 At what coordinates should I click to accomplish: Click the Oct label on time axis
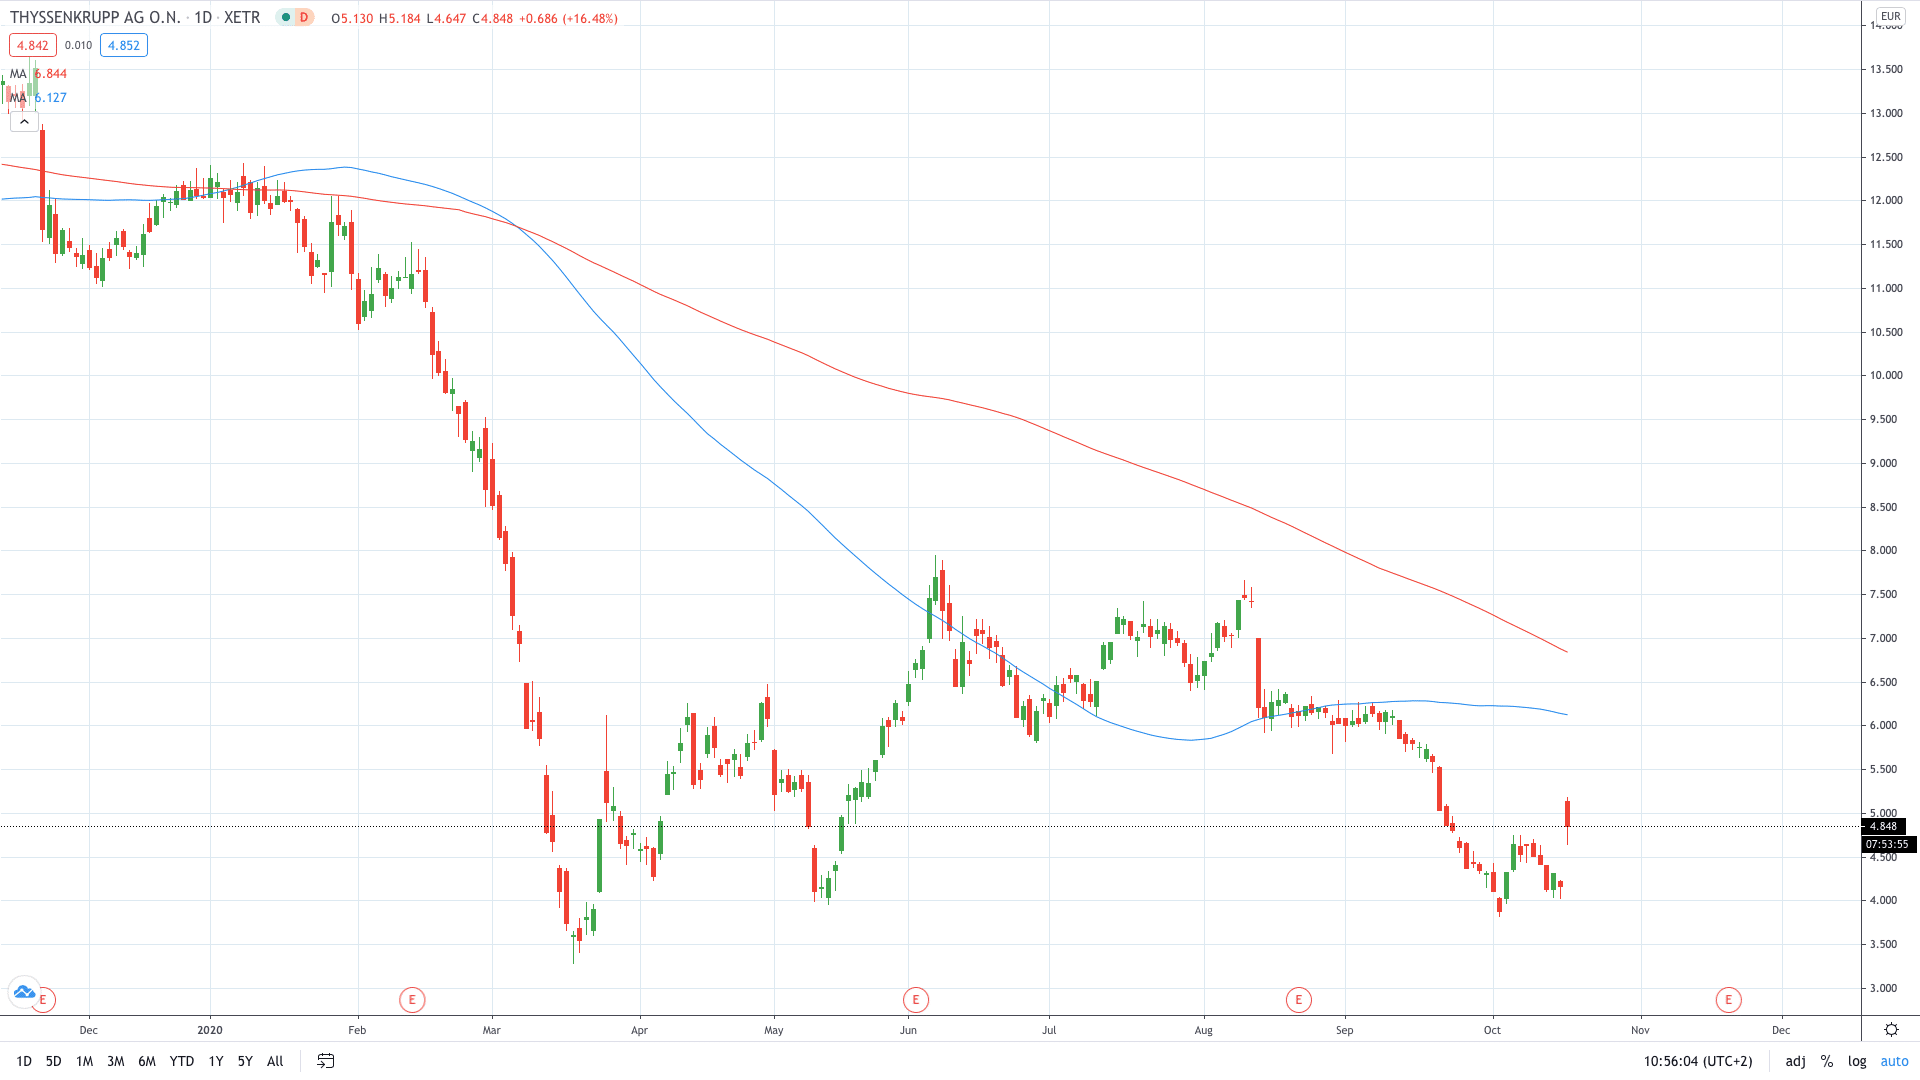[1492, 1030]
